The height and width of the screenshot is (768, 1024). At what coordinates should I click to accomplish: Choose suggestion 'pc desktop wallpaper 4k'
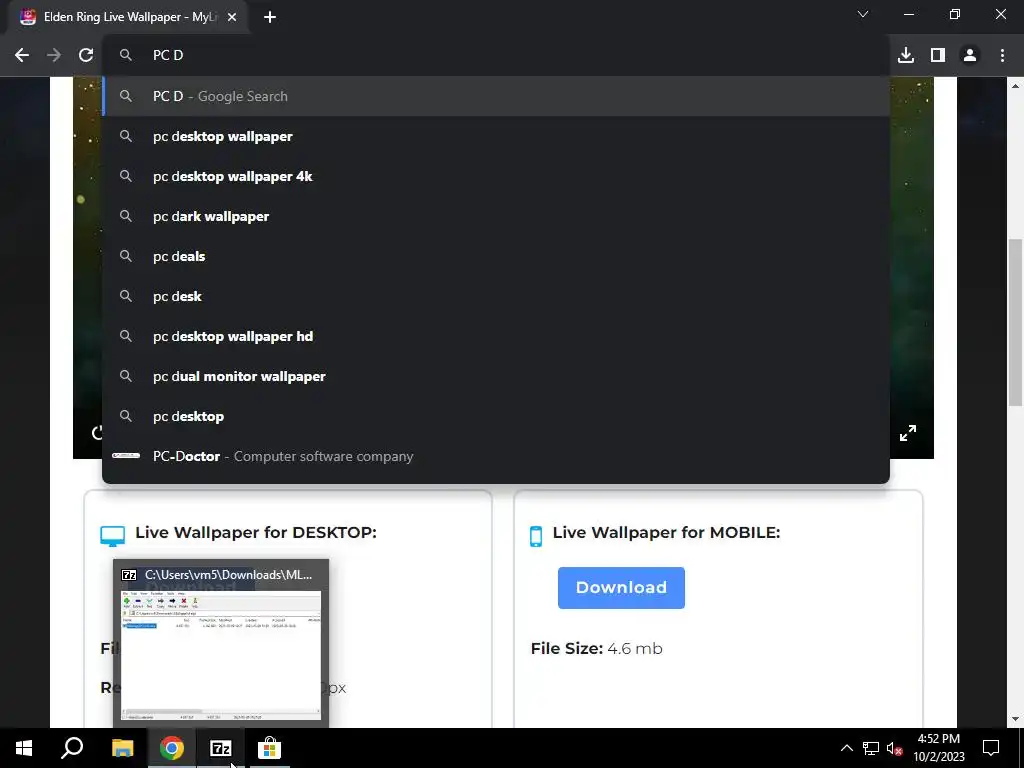pos(496,176)
